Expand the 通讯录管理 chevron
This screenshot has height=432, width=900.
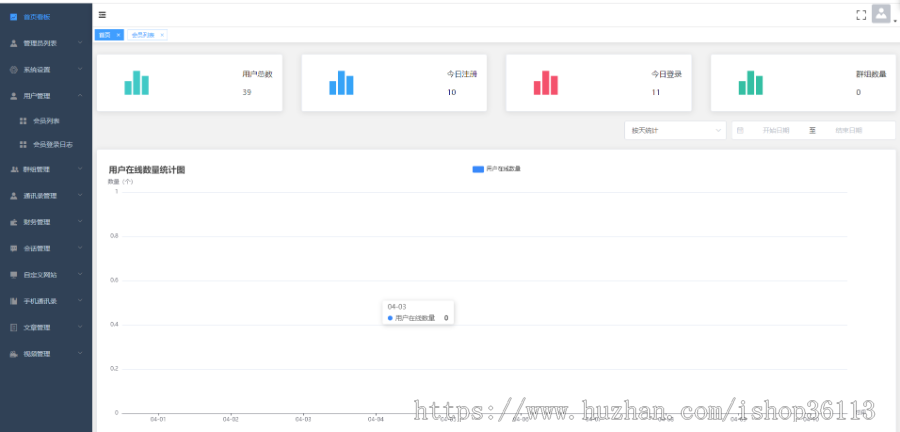(80, 195)
